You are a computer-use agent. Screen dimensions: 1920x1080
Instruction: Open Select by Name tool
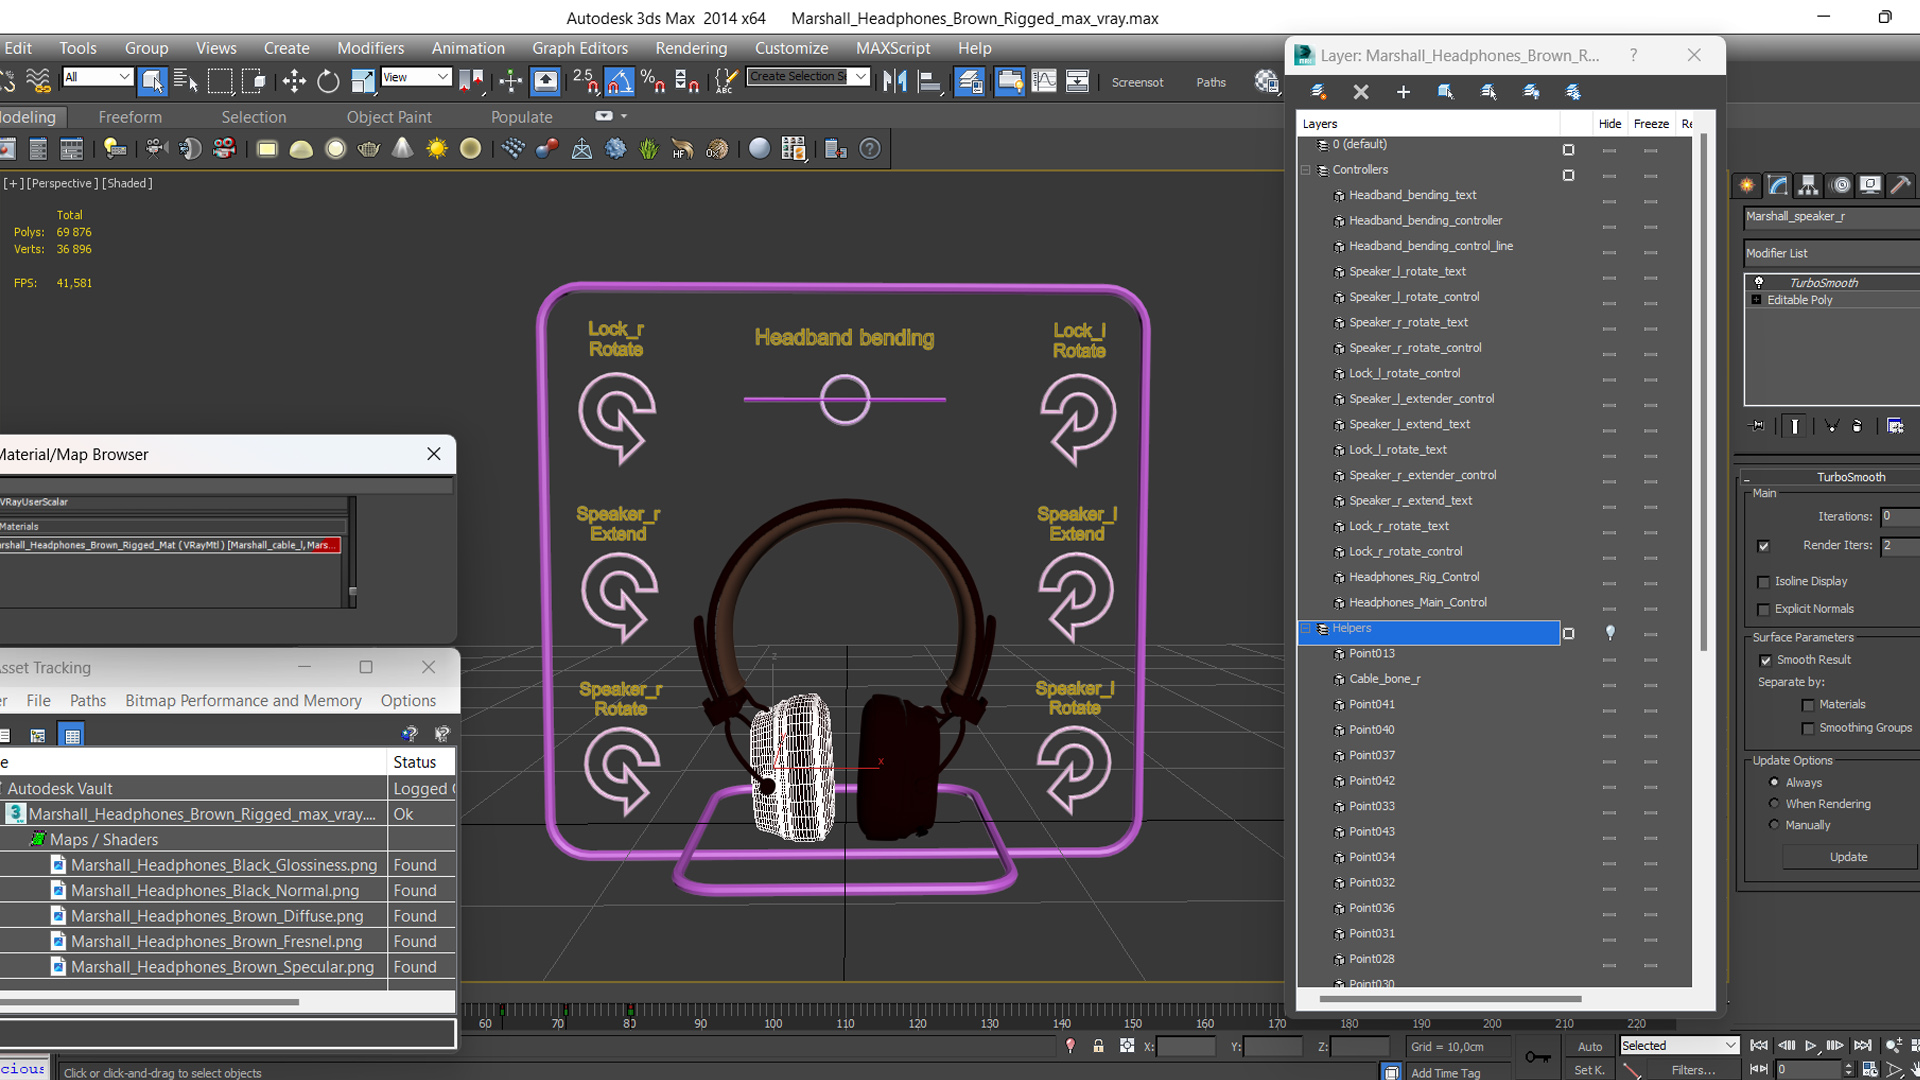(x=186, y=81)
